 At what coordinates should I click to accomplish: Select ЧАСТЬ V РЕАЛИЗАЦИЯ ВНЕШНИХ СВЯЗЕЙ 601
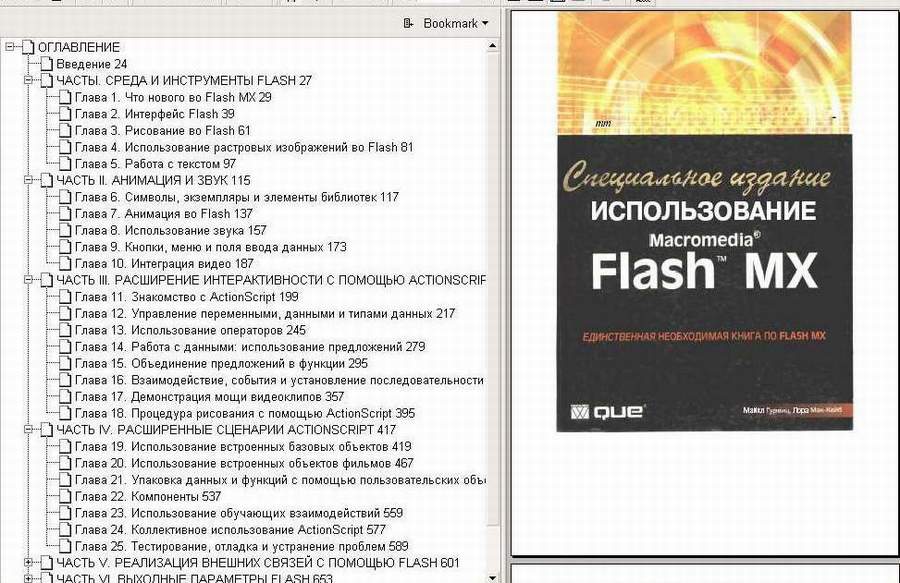tap(258, 563)
